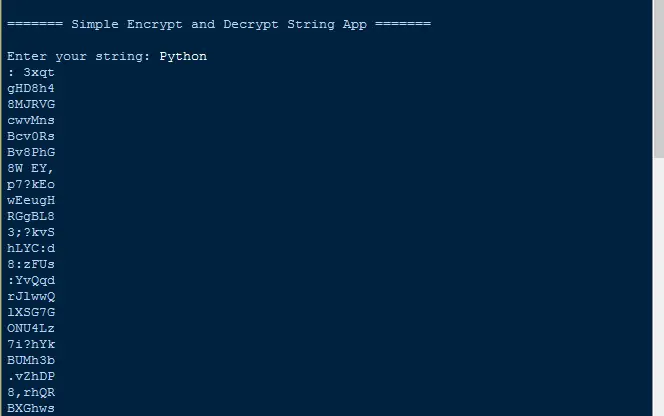Click the vertical scrollbar thumb

tap(658, 80)
